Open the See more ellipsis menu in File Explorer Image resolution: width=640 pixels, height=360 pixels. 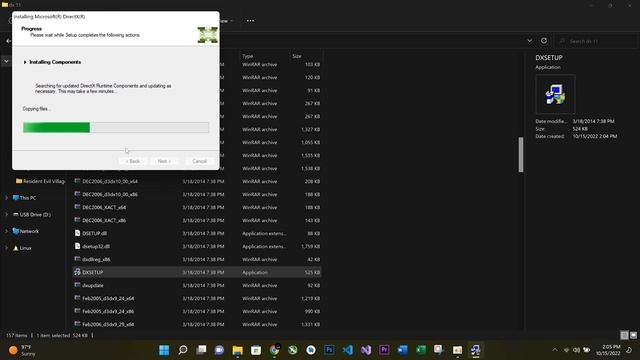(250, 20)
